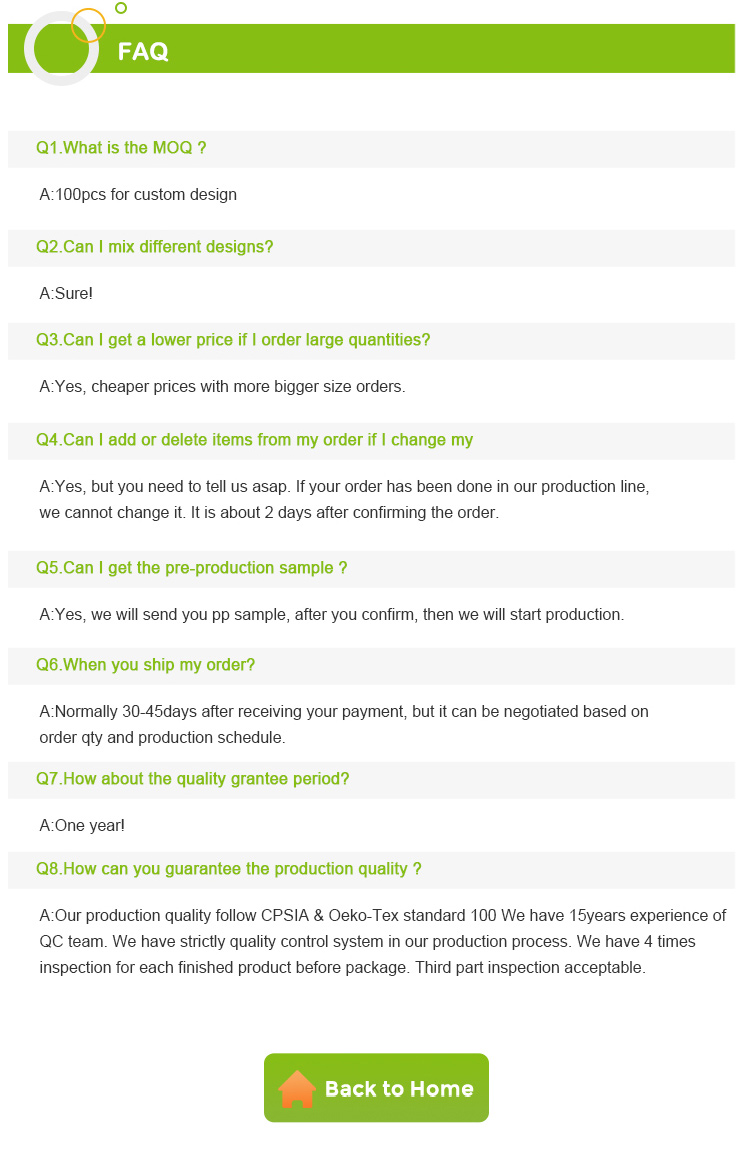Expand Q2 Can I mix different designs
Screen dimensions: 750x1157
[x=155, y=247]
